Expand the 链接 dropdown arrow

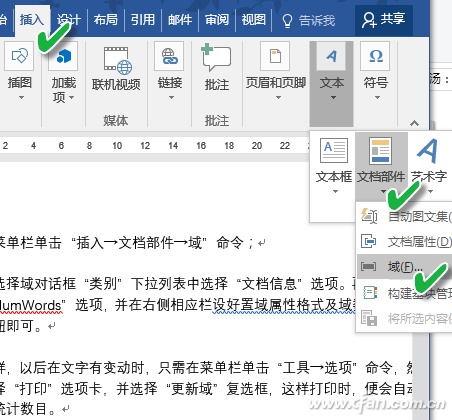coord(171,97)
